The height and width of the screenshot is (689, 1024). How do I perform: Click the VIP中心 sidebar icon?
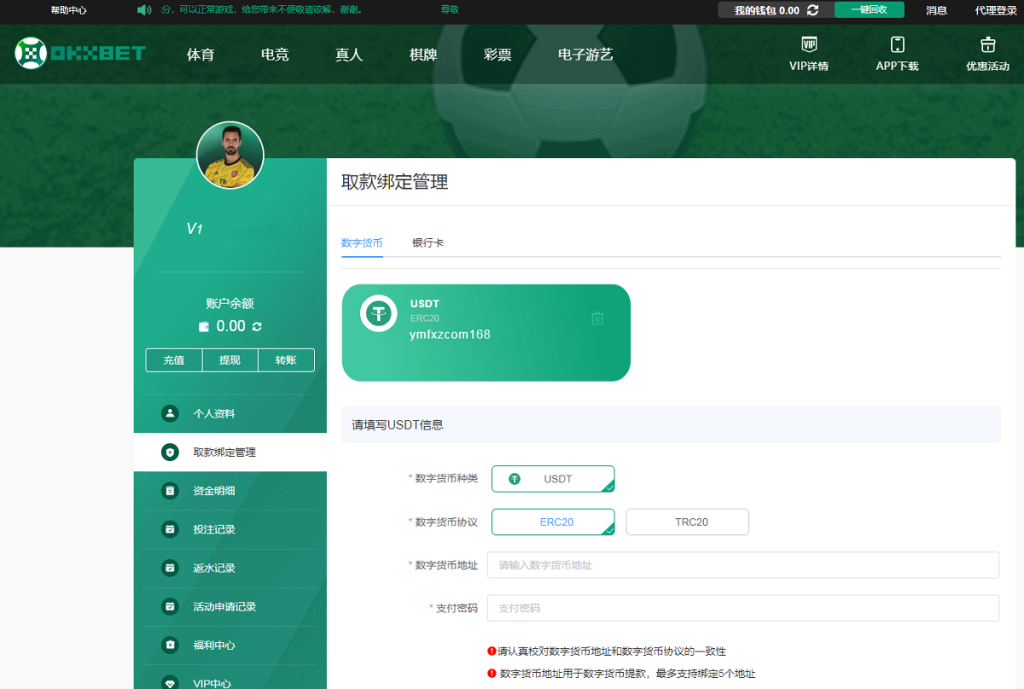pyautogui.click(x=169, y=683)
